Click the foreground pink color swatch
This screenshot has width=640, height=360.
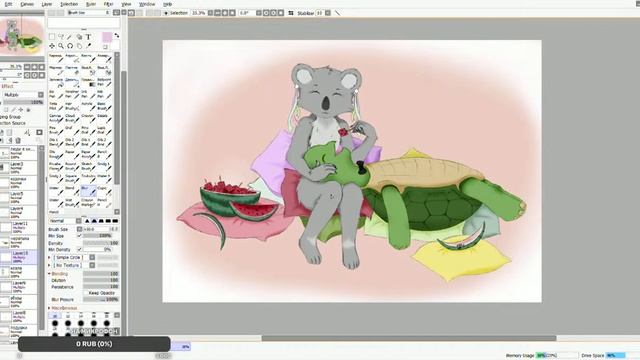(107, 37)
